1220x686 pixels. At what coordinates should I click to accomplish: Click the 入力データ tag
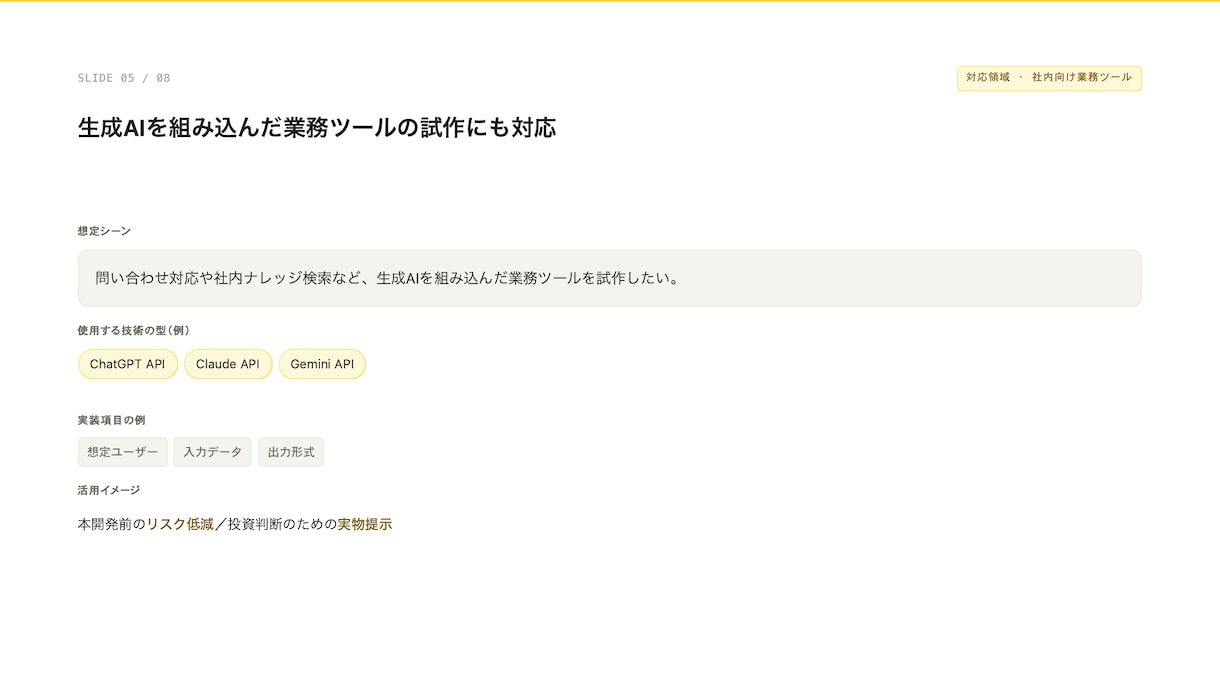pyautogui.click(x=213, y=452)
